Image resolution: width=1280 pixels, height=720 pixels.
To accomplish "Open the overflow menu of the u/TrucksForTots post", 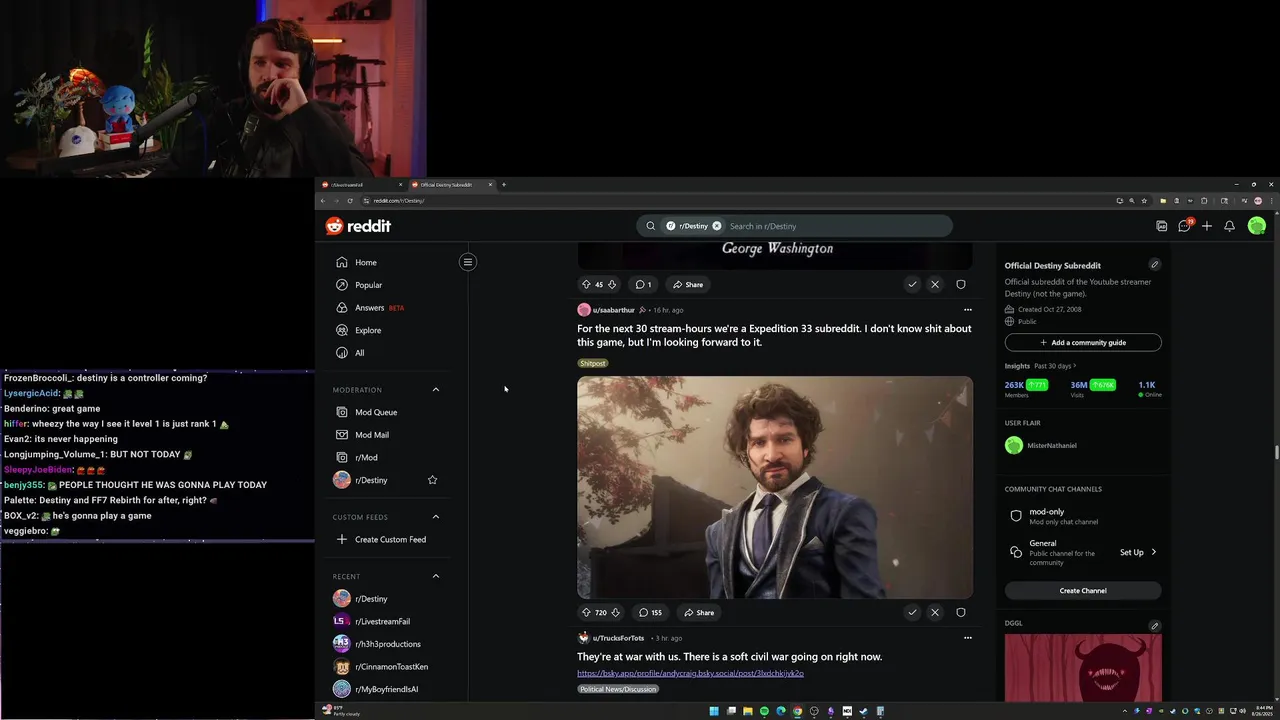I will 967,638.
